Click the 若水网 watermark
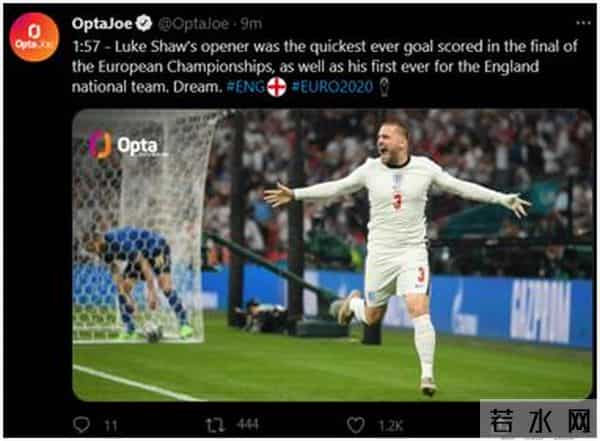This screenshot has height=441, width=600. pyautogui.click(x=539, y=420)
